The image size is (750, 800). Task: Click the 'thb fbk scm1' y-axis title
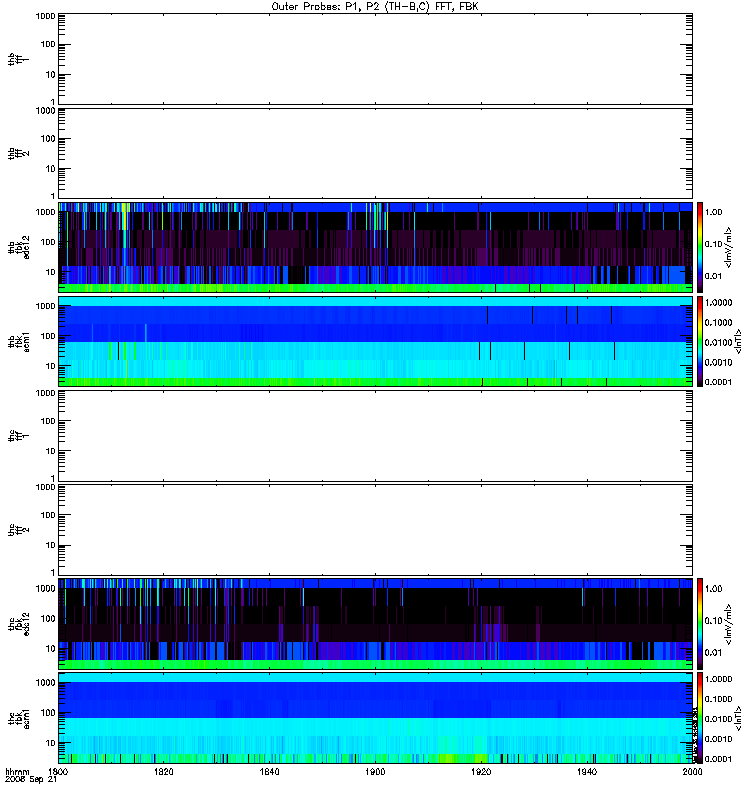[19, 341]
